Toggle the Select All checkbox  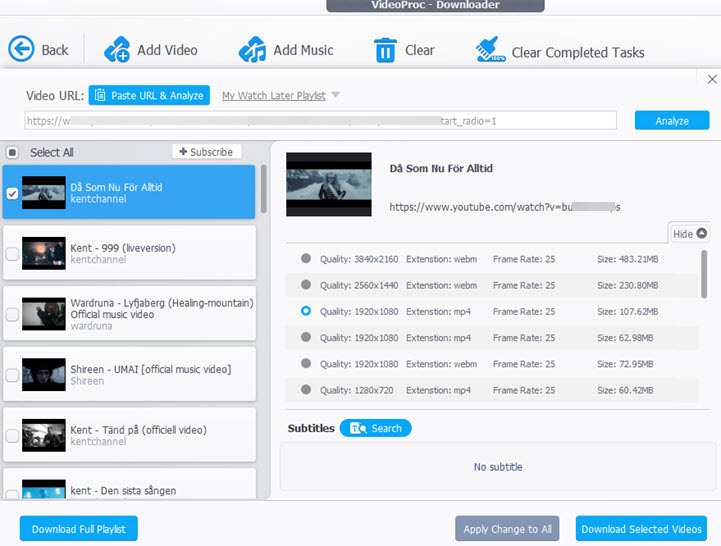coord(13,153)
